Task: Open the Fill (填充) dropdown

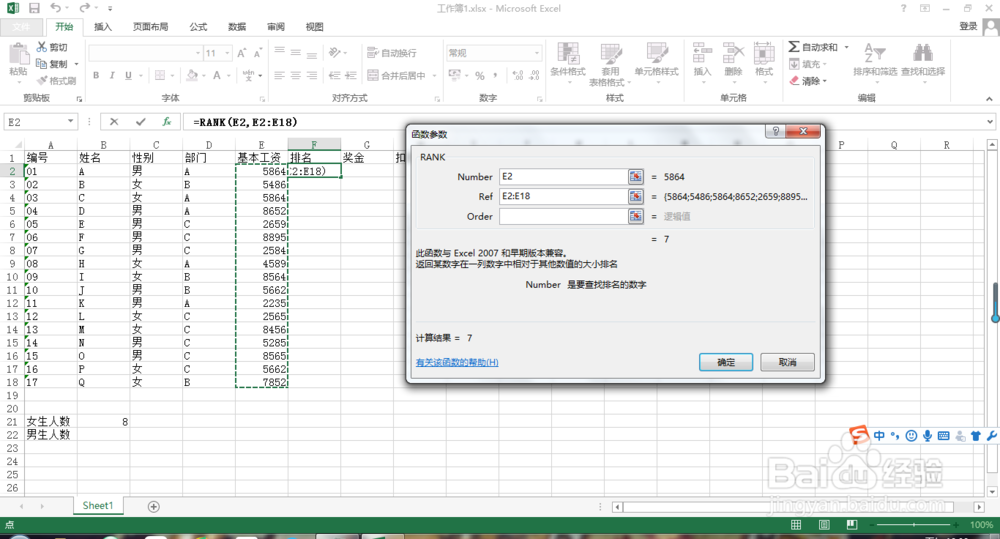Action: [x=807, y=64]
